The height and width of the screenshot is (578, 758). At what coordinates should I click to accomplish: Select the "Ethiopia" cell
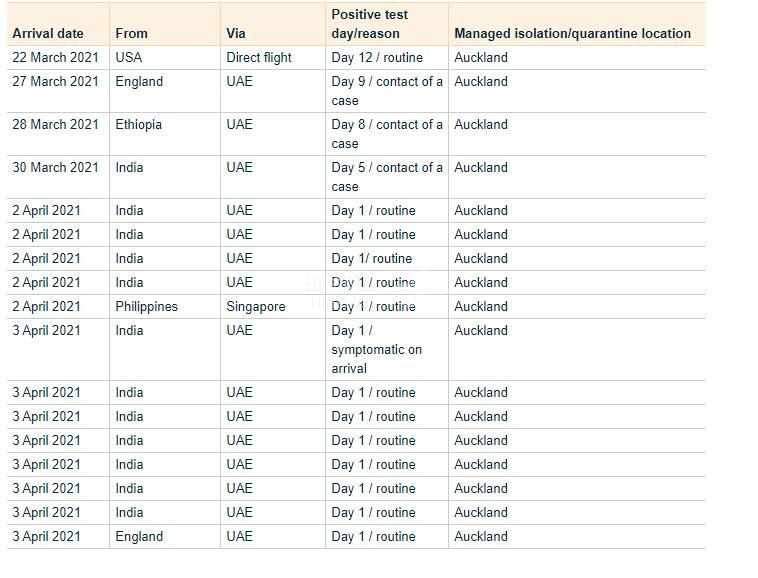(x=138, y=124)
